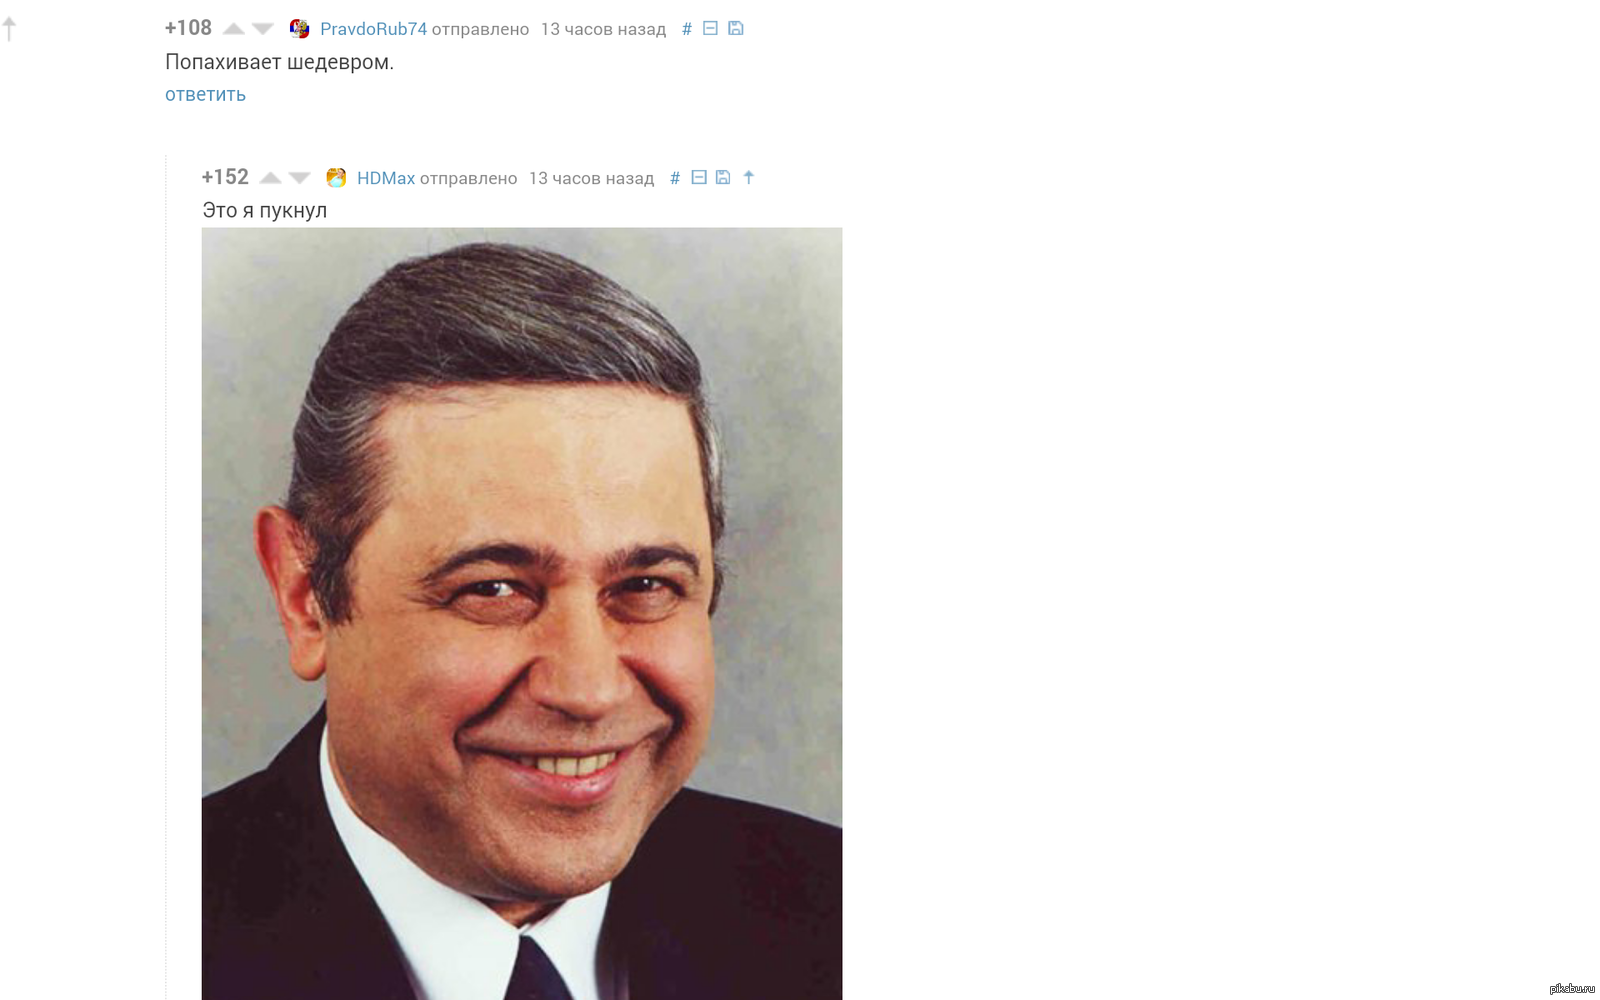
Task: Click the +108 rating of PravdoRub74's comment
Action: pyautogui.click(x=188, y=28)
